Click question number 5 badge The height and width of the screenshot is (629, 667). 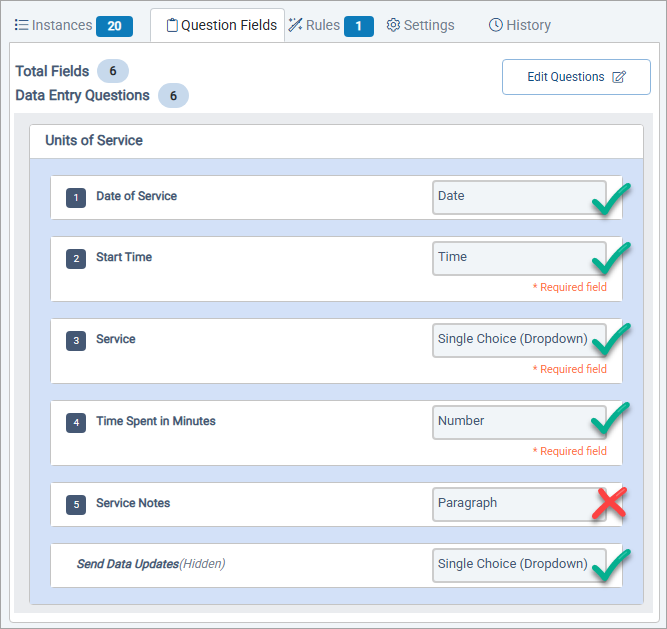[76, 504]
